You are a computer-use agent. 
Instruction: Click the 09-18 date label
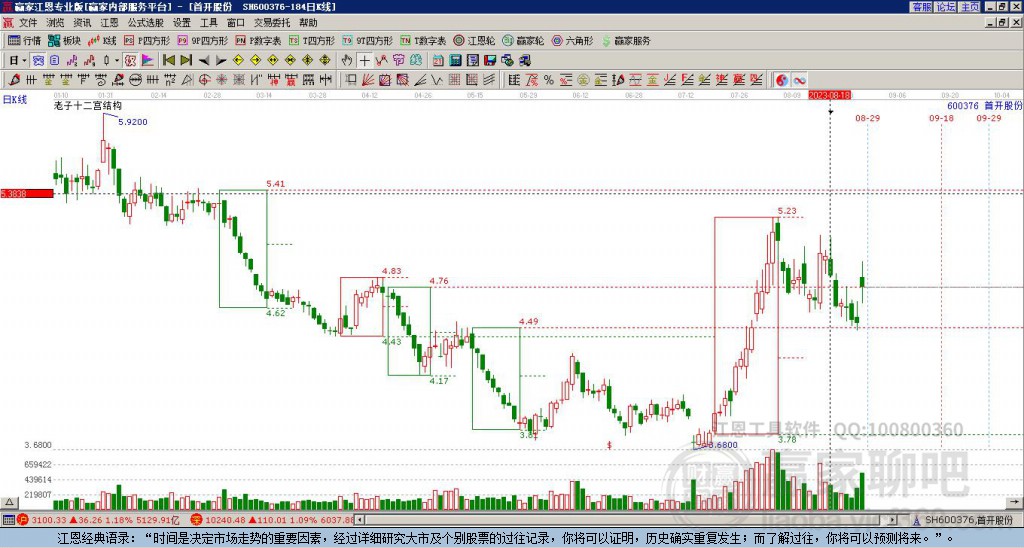click(941, 118)
